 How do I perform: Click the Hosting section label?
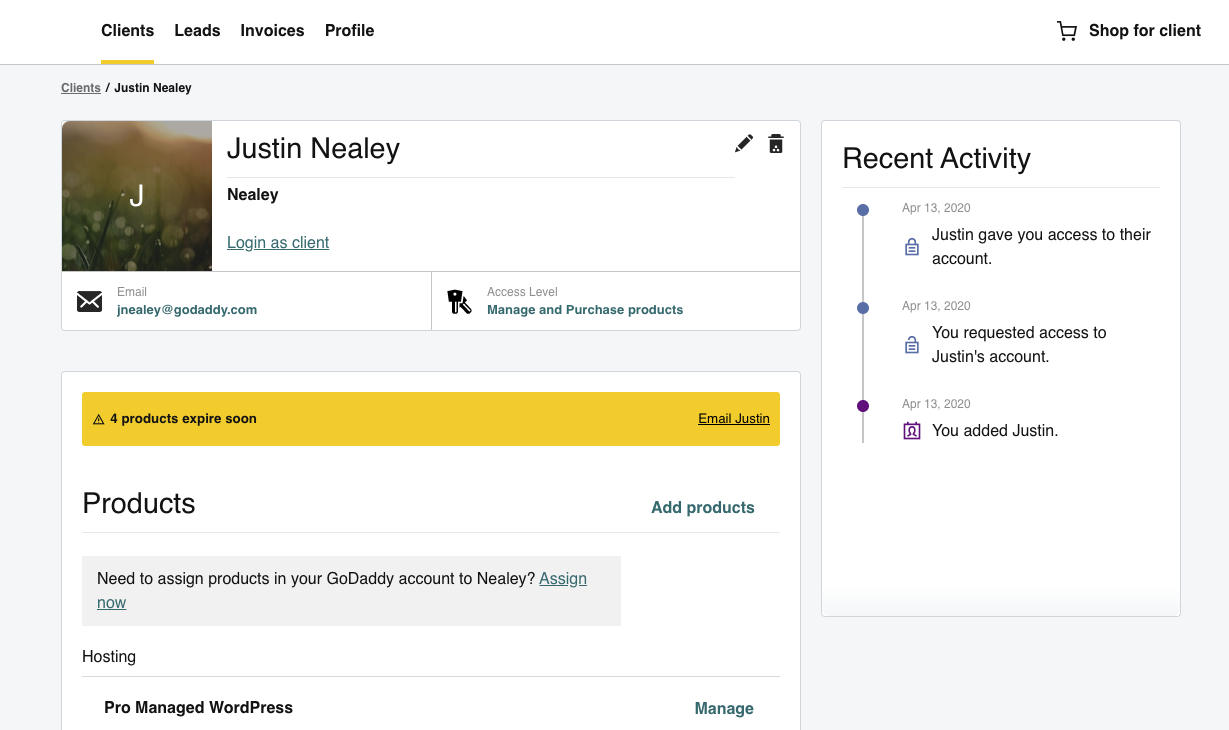click(x=109, y=657)
